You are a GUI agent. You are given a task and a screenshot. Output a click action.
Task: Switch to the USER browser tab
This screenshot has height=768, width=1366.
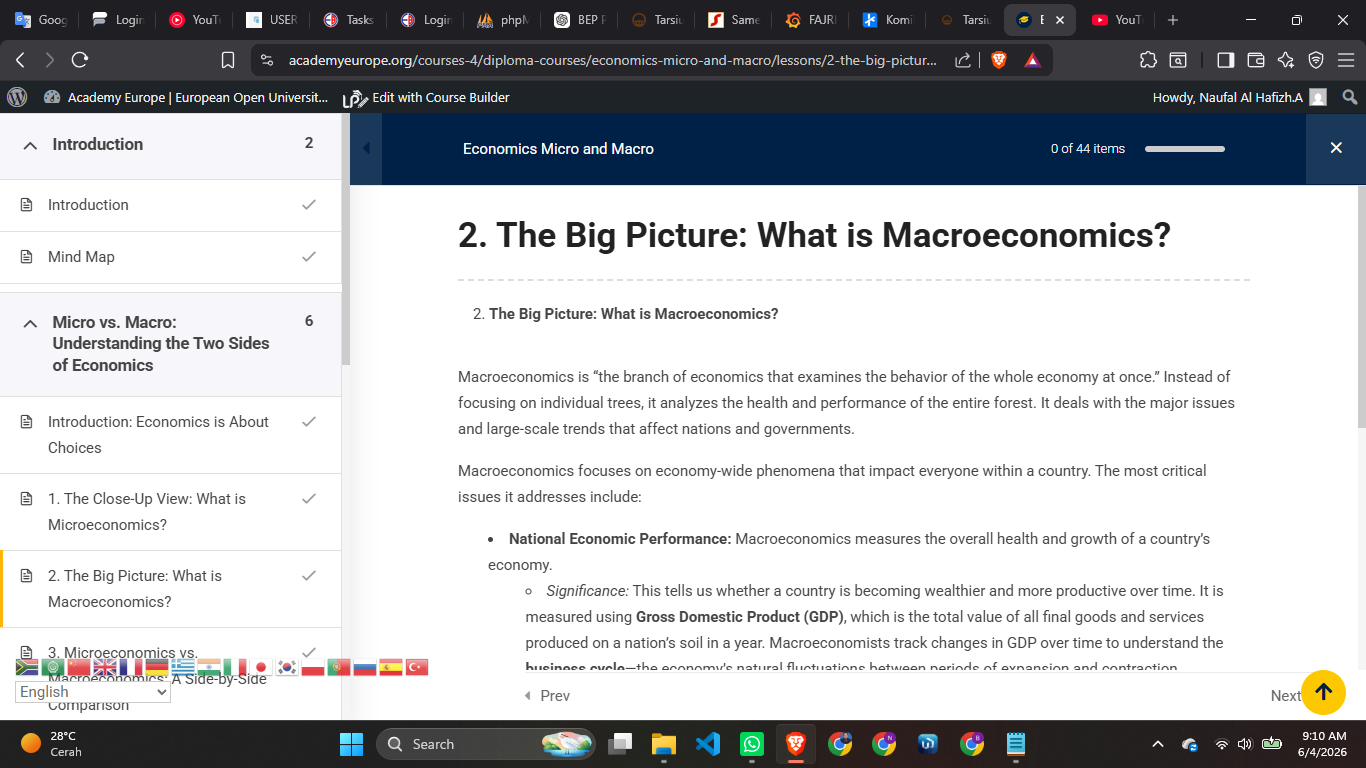pos(272,20)
